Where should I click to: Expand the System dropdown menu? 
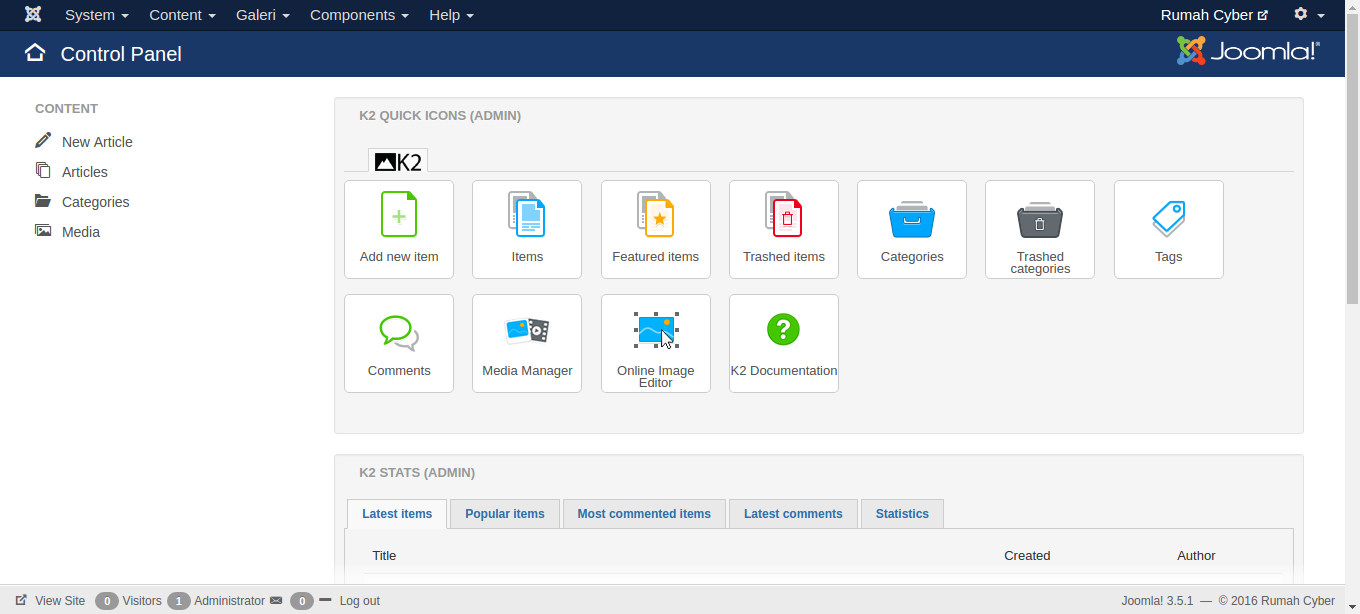[97, 15]
